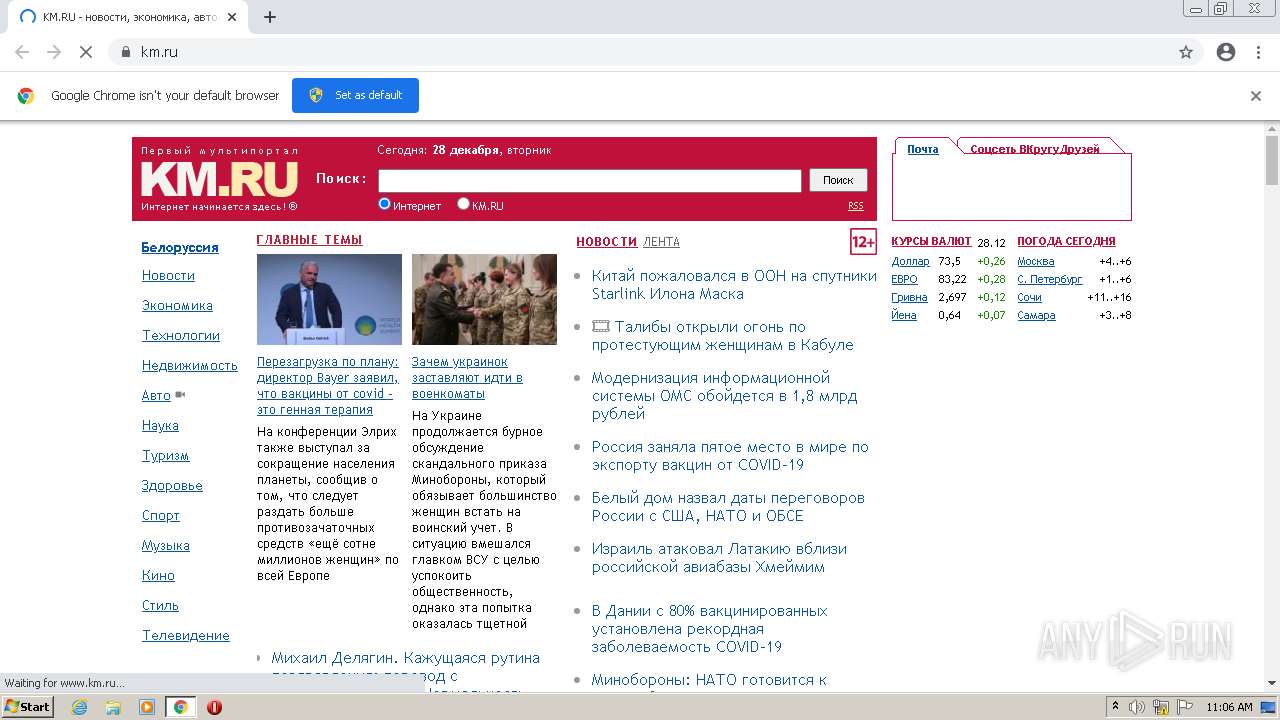The height and width of the screenshot is (720, 1280).
Task: Open the ПОГОДА СЕГОДНЯ weather link
Action: tap(1066, 241)
